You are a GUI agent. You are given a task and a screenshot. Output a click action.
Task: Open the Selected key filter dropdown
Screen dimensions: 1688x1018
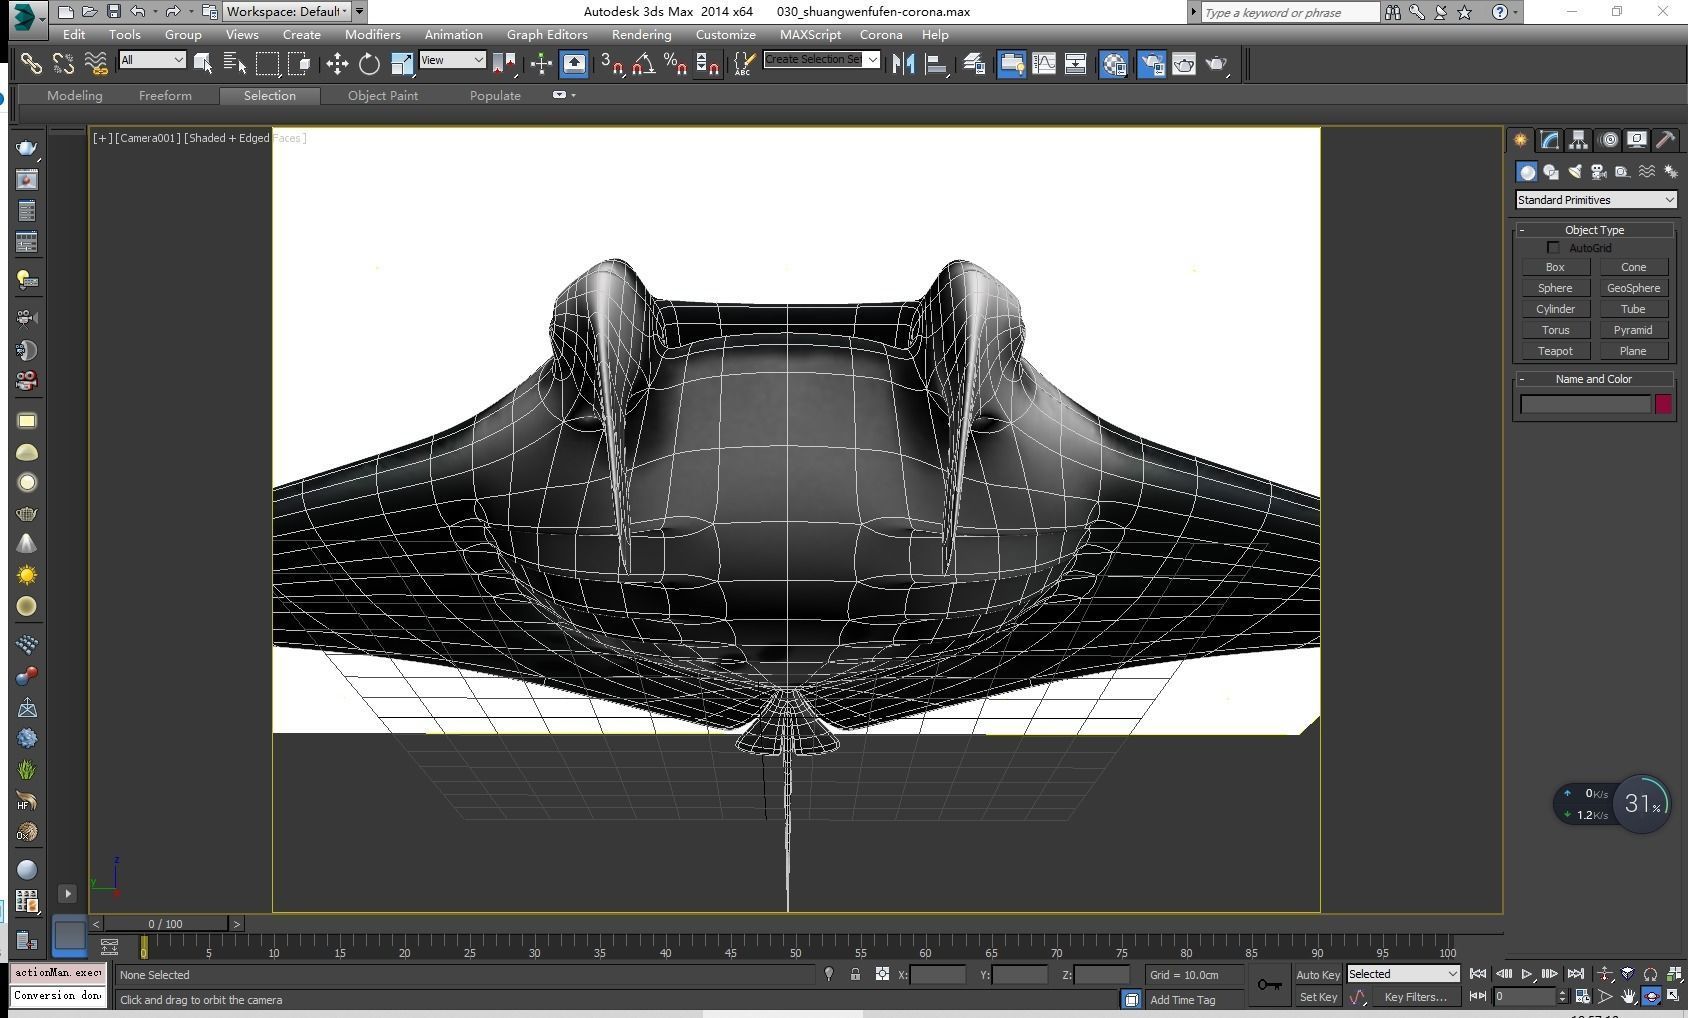[x=1403, y=974]
